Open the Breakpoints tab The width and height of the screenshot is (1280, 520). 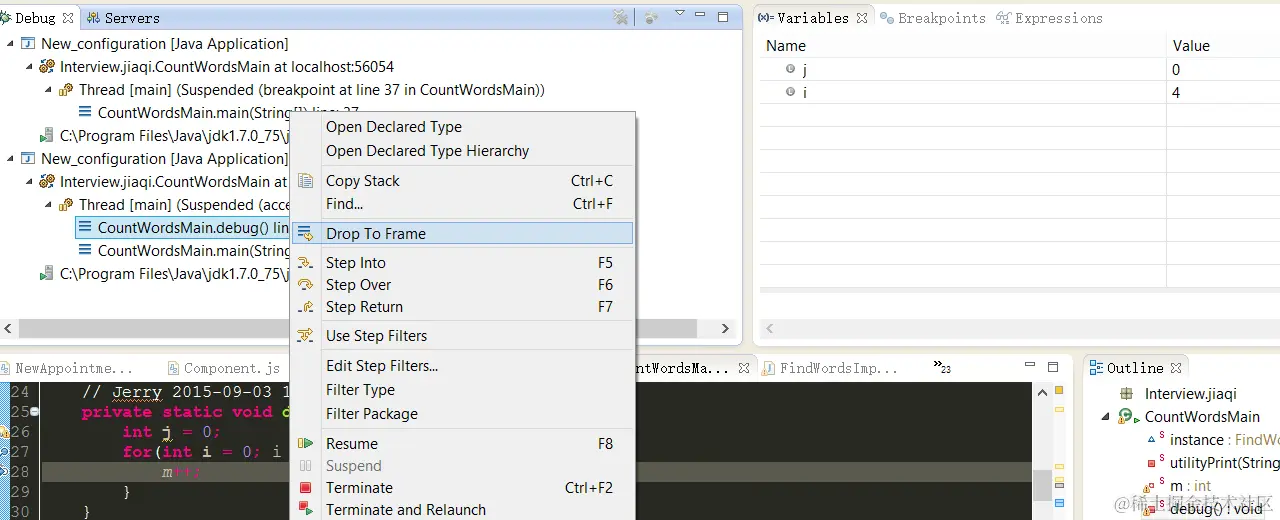[x=932, y=18]
